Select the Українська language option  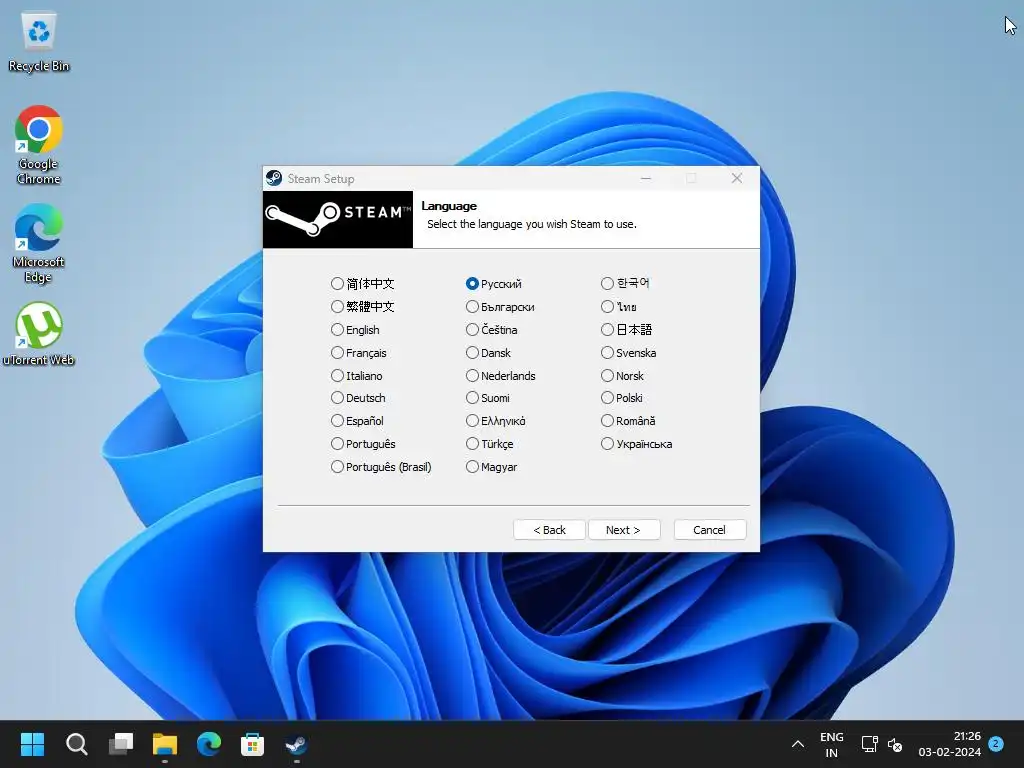(x=637, y=443)
